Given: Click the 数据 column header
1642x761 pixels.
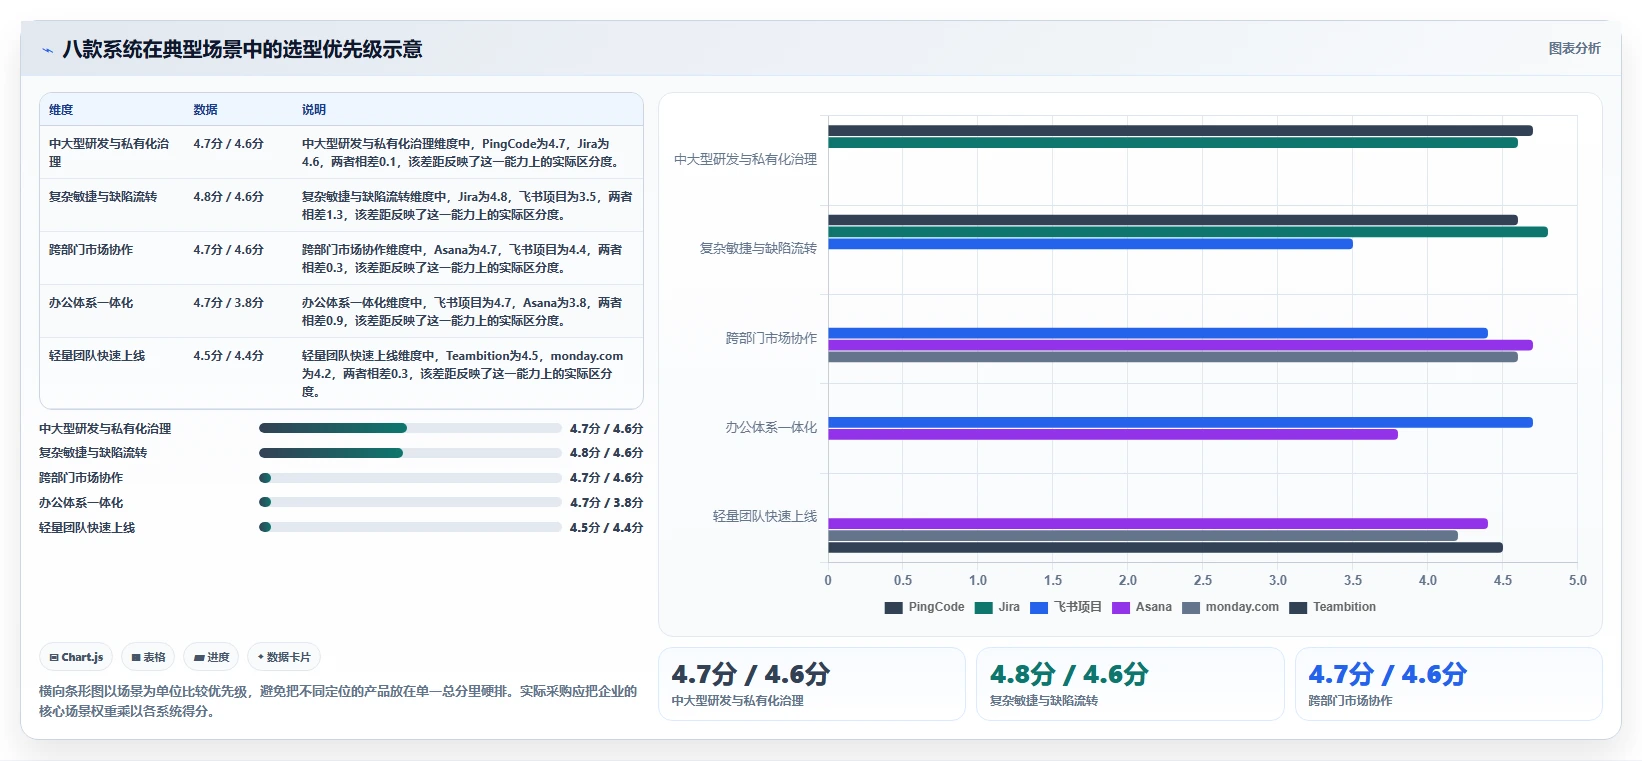Looking at the screenshot, I should (205, 110).
